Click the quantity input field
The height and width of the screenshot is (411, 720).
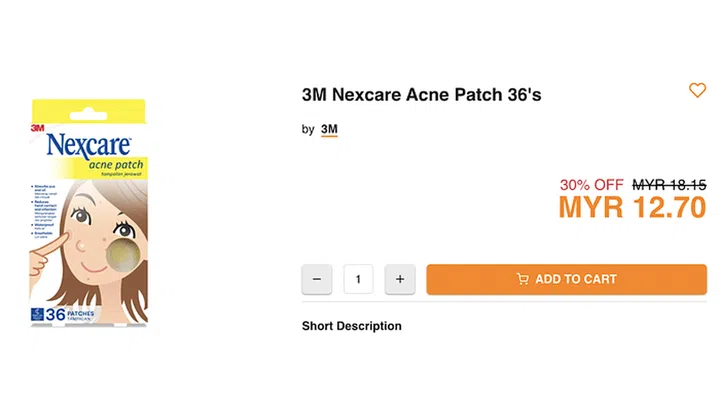tap(358, 279)
